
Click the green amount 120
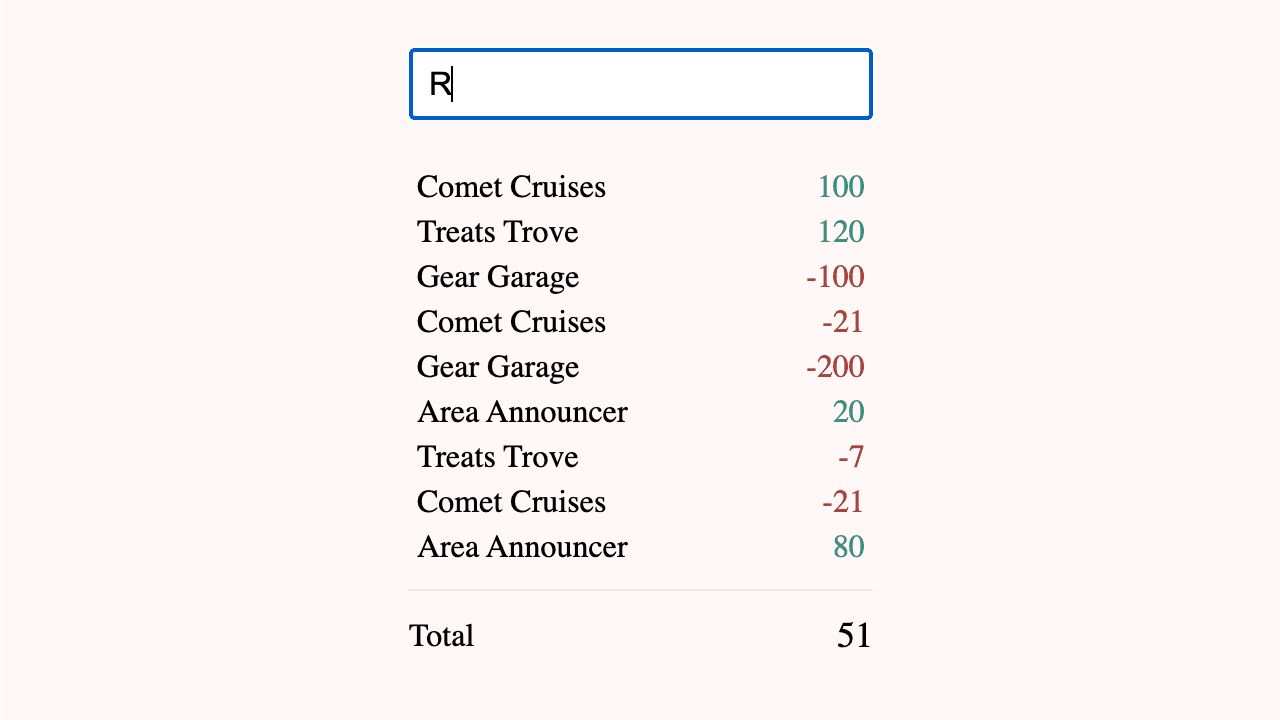pos(843,232)
